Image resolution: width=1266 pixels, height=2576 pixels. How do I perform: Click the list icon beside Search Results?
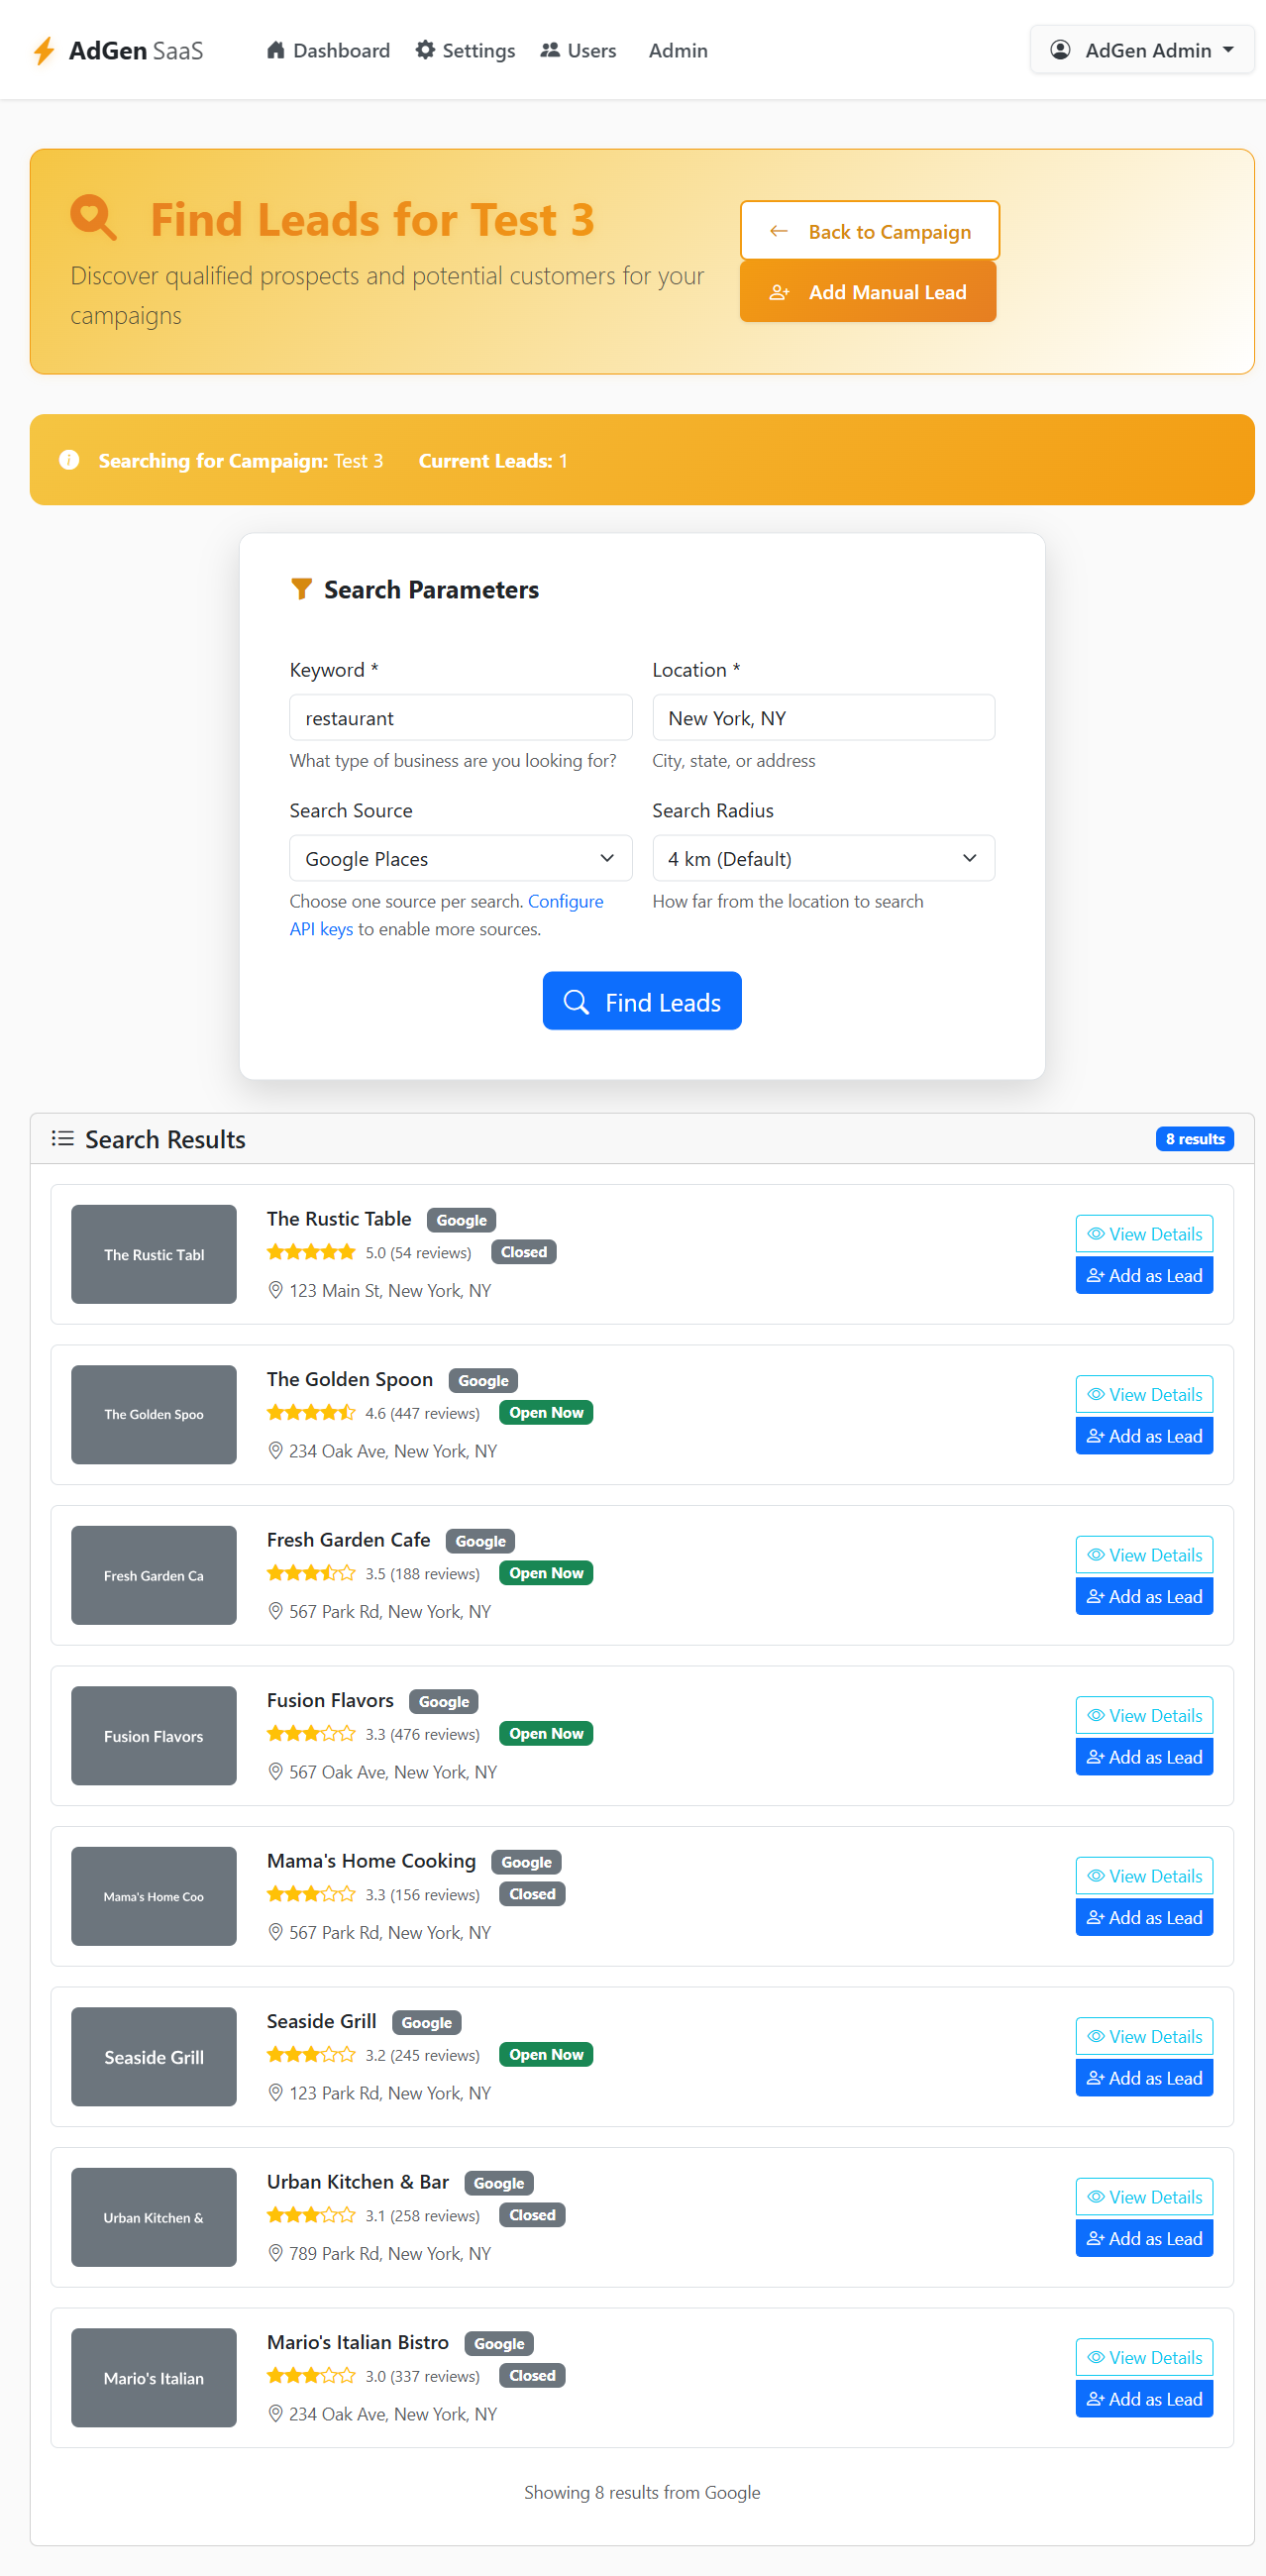point(63,1138)
